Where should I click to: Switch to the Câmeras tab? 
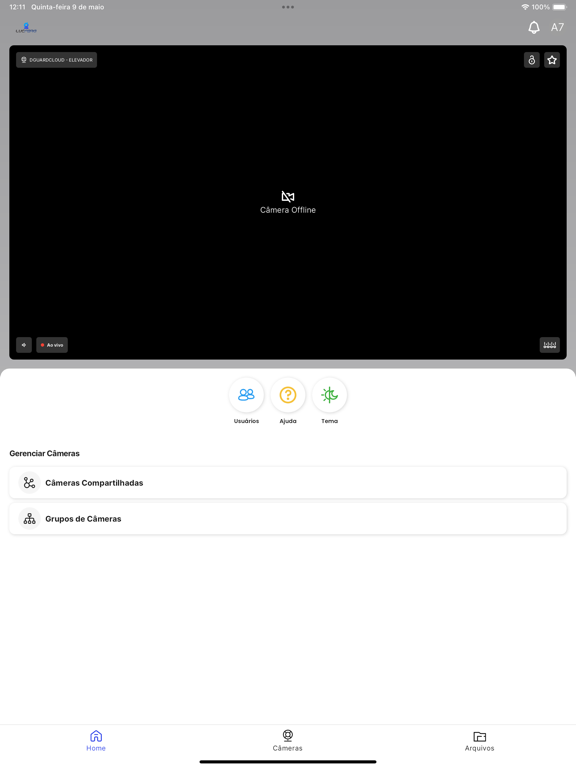(x=288, y=741)
